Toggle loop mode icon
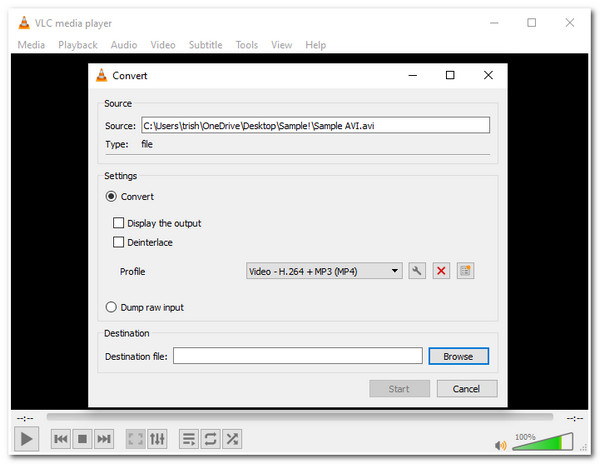 (x=210, y=439)
